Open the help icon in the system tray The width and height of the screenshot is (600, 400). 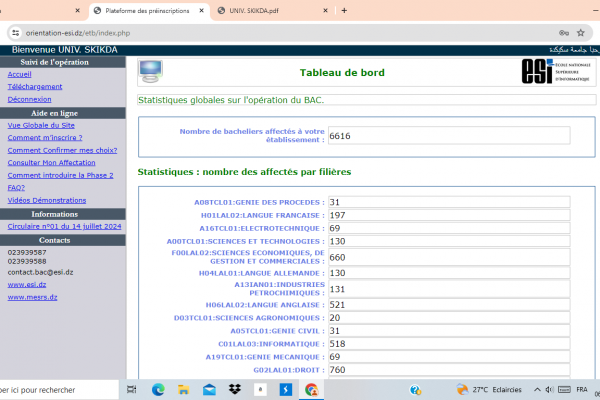click(x=415, y=390)
